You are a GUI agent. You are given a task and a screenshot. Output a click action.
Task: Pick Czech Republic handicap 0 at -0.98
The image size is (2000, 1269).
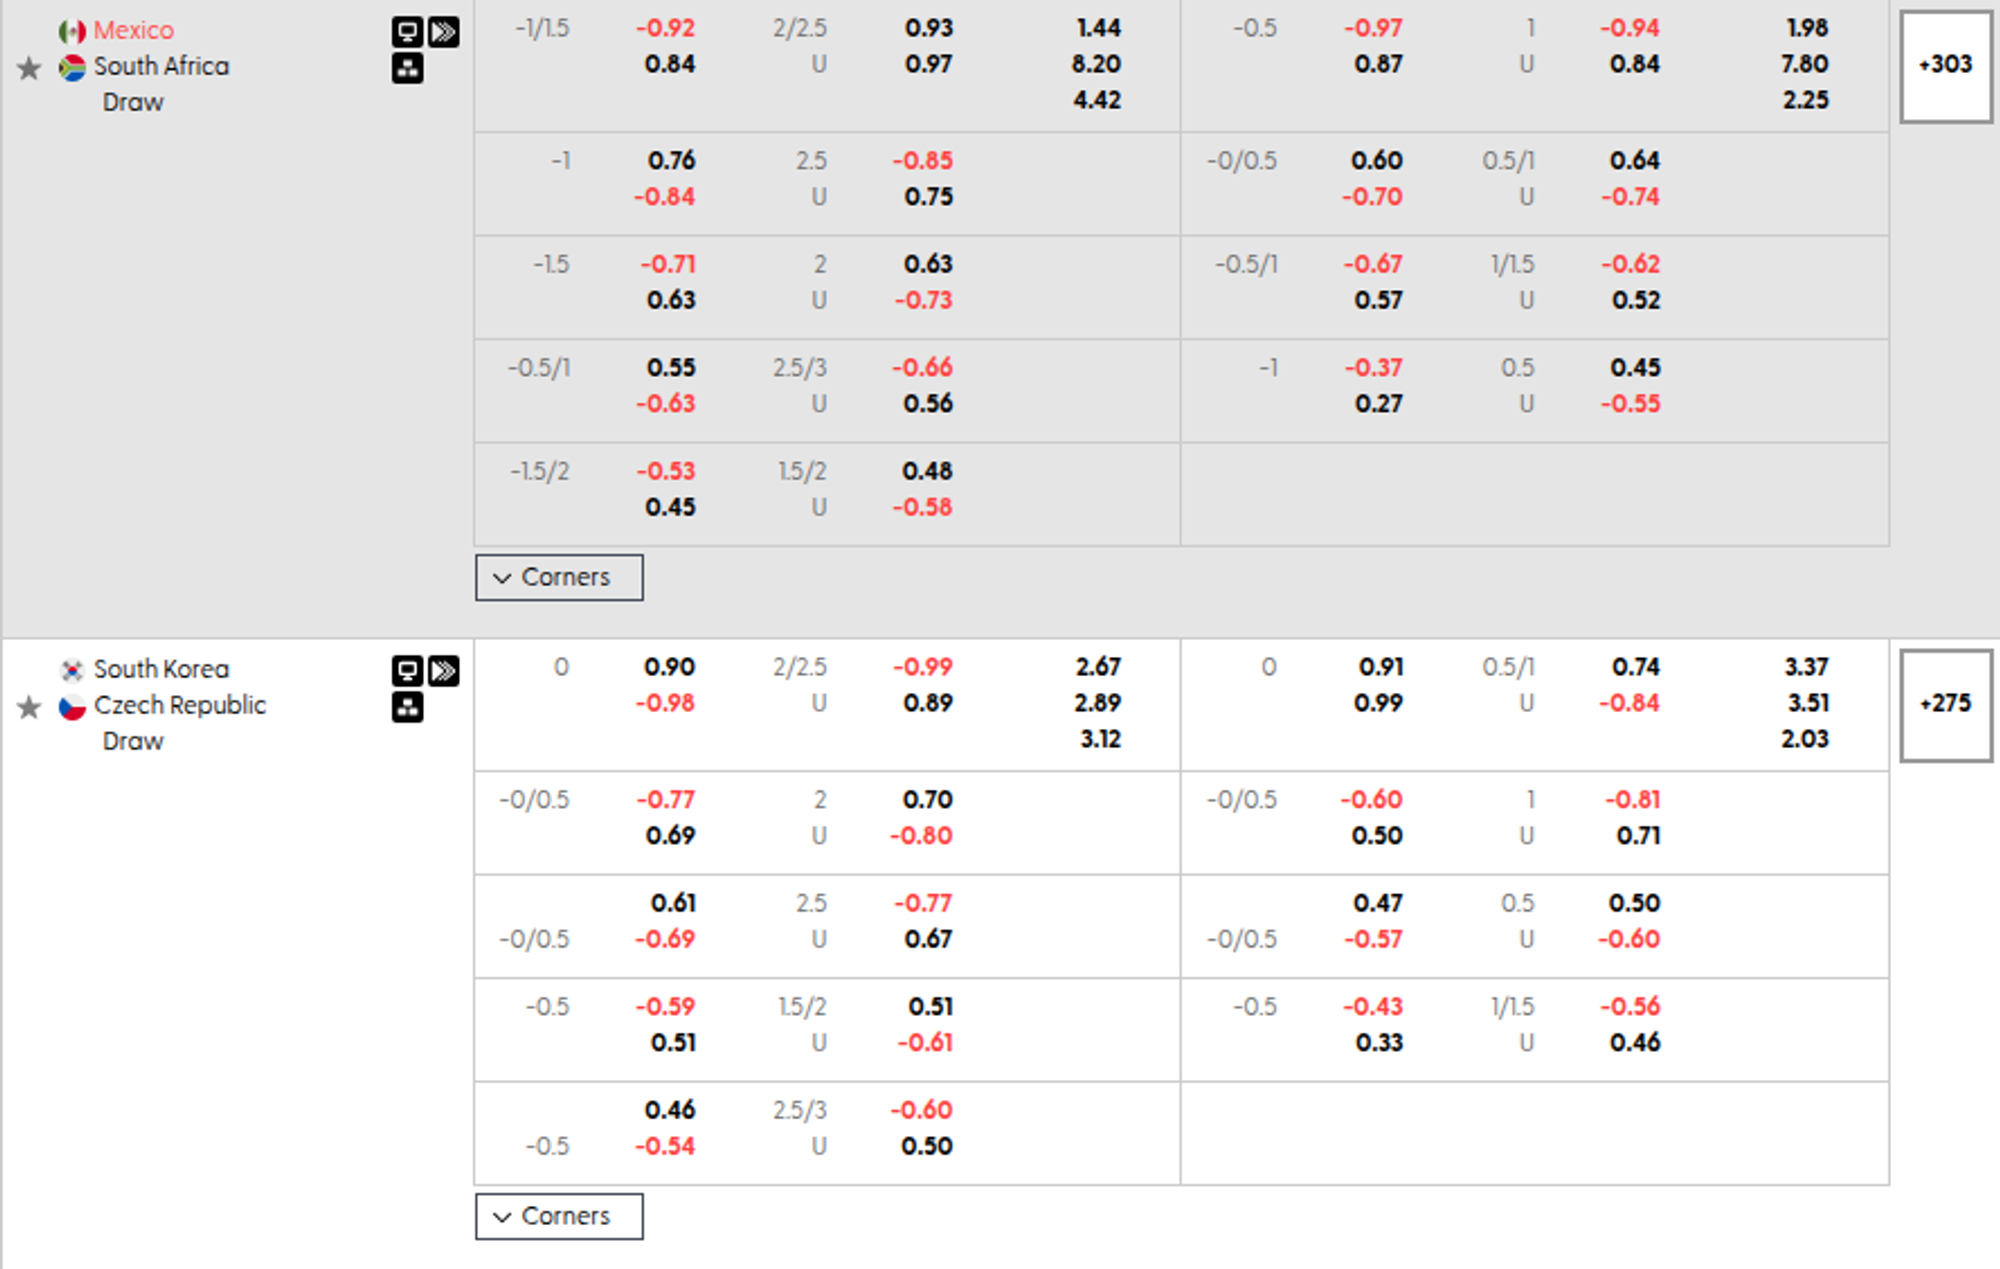(665, 703)
